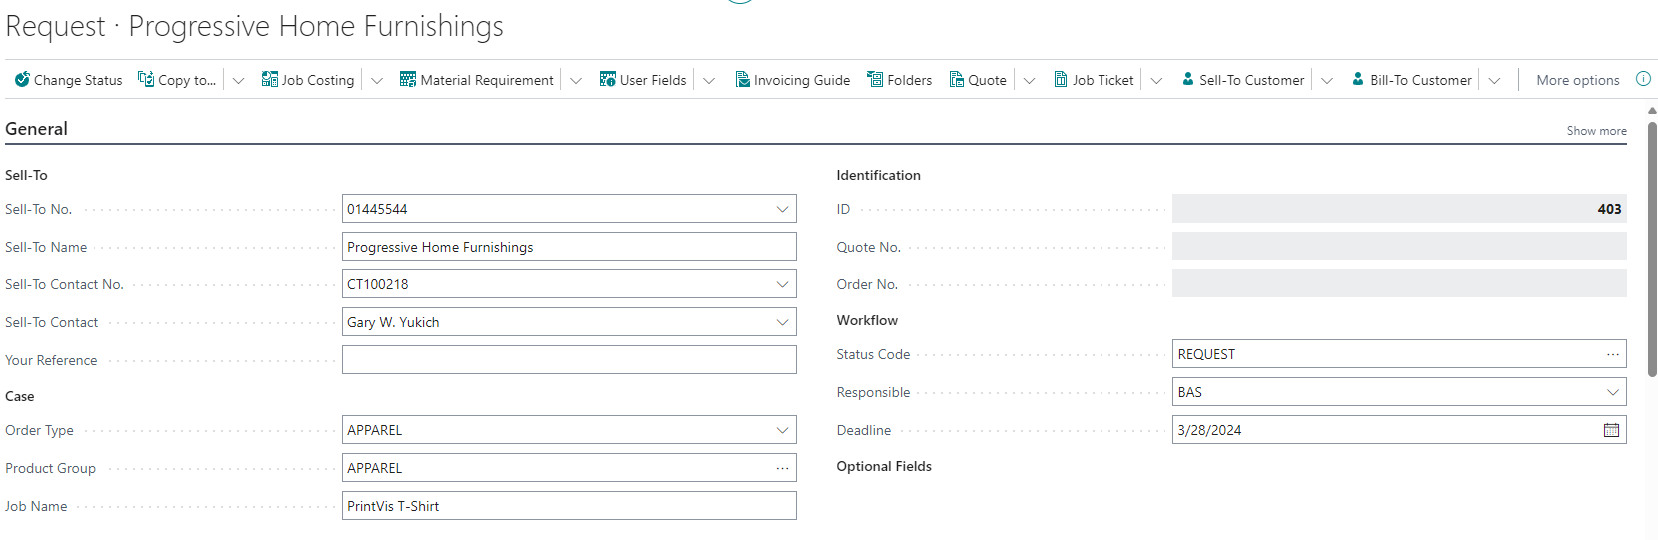Image resolution: width=1658 pixels, height=540 pixels.
Task: Click the vertical scrollbar on the right
Action: pos(1651,250)
